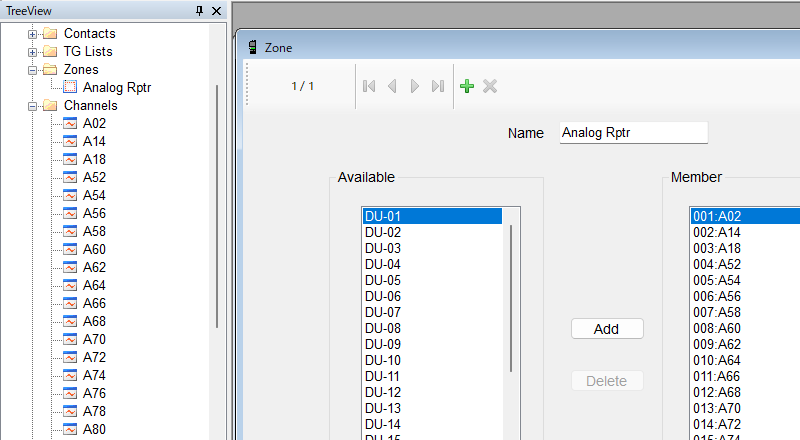Expand the Contacts folder node
Viewport: 800px width, 440px height.
32,34
